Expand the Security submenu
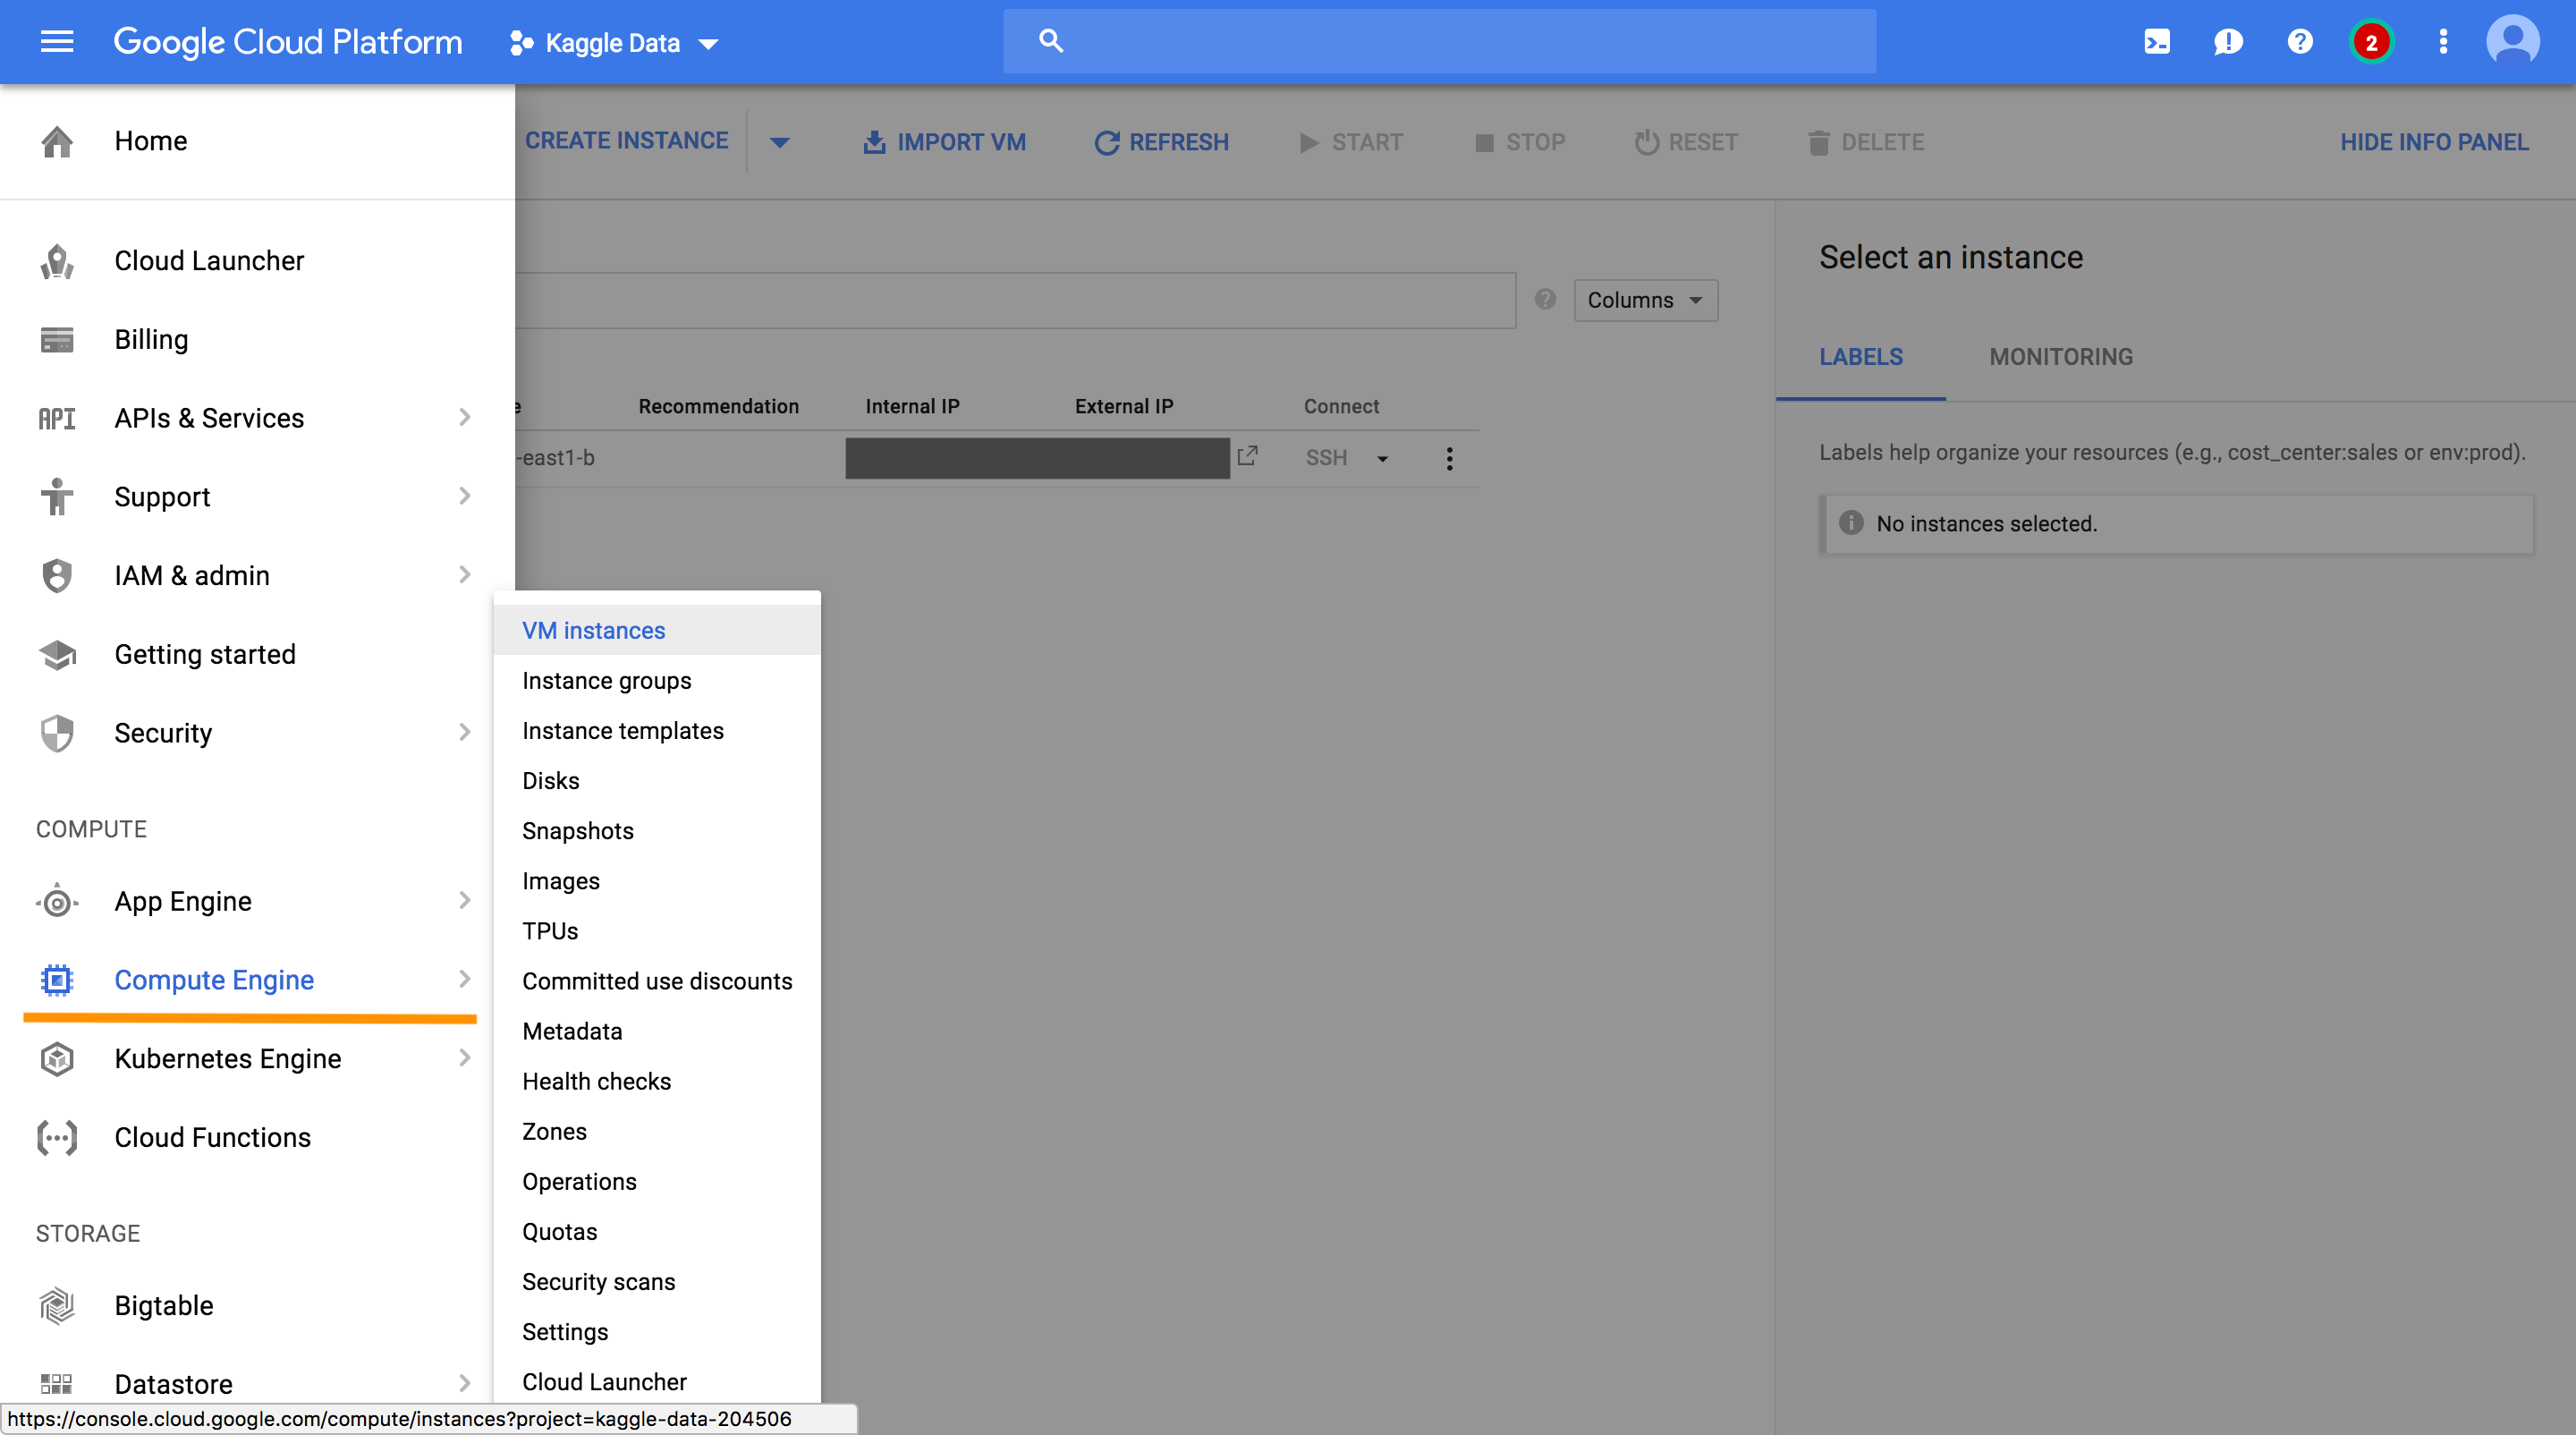 [x=464, y=733]
